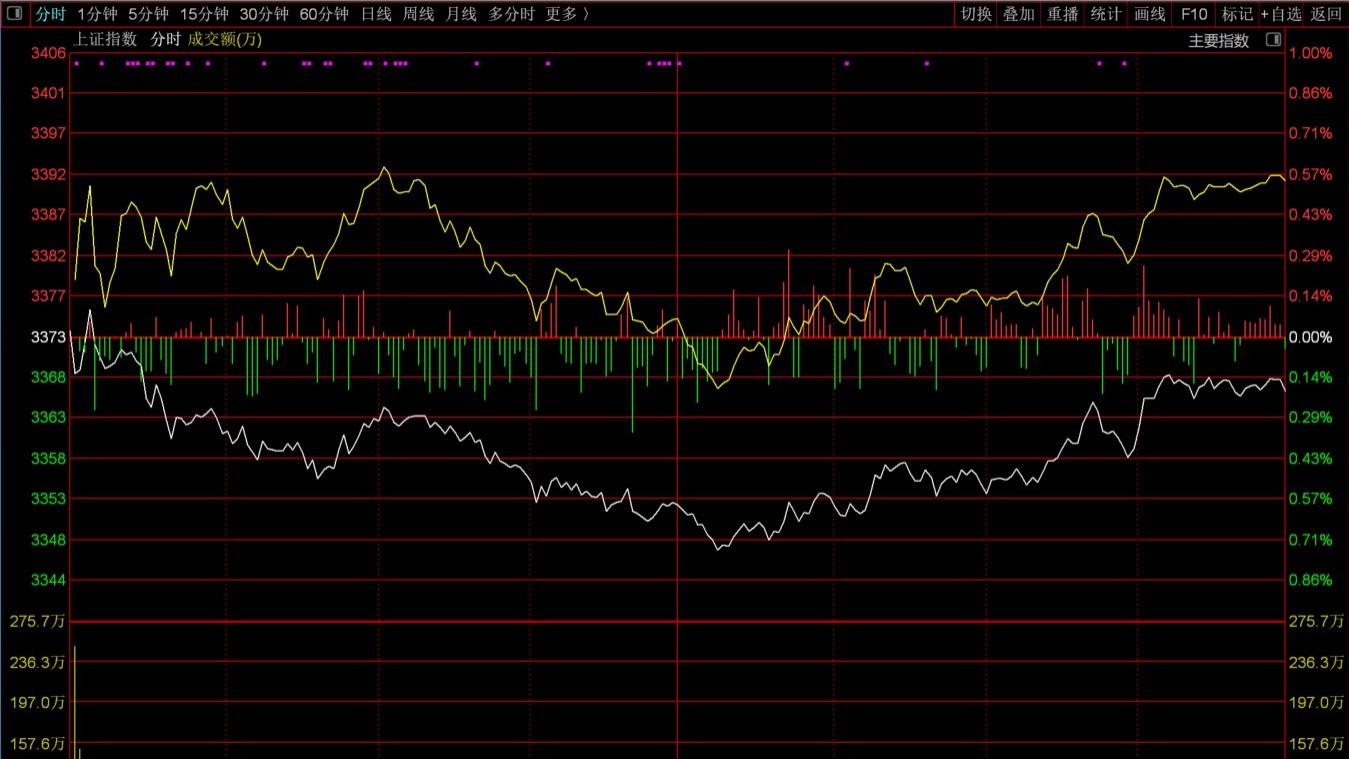Open the 月线 monthly chart tab
Viewport: 1349px width, 759px height.
[x=461, y=14]
